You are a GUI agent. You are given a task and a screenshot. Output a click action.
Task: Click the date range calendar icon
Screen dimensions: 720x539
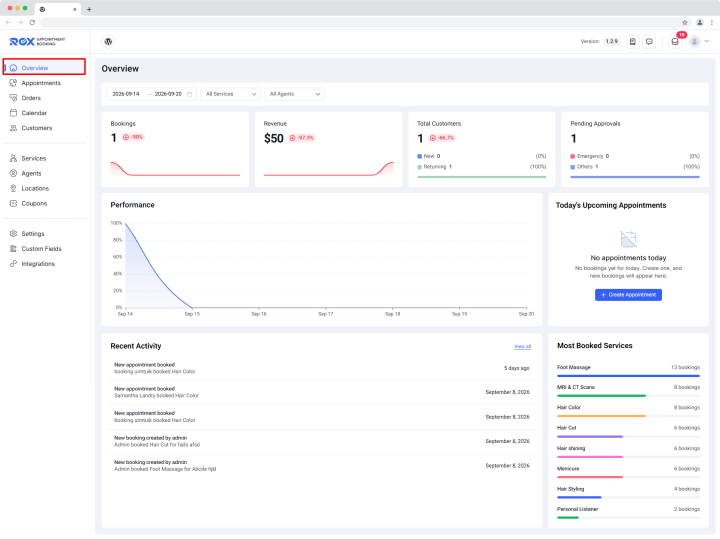[x=190, y=94]
